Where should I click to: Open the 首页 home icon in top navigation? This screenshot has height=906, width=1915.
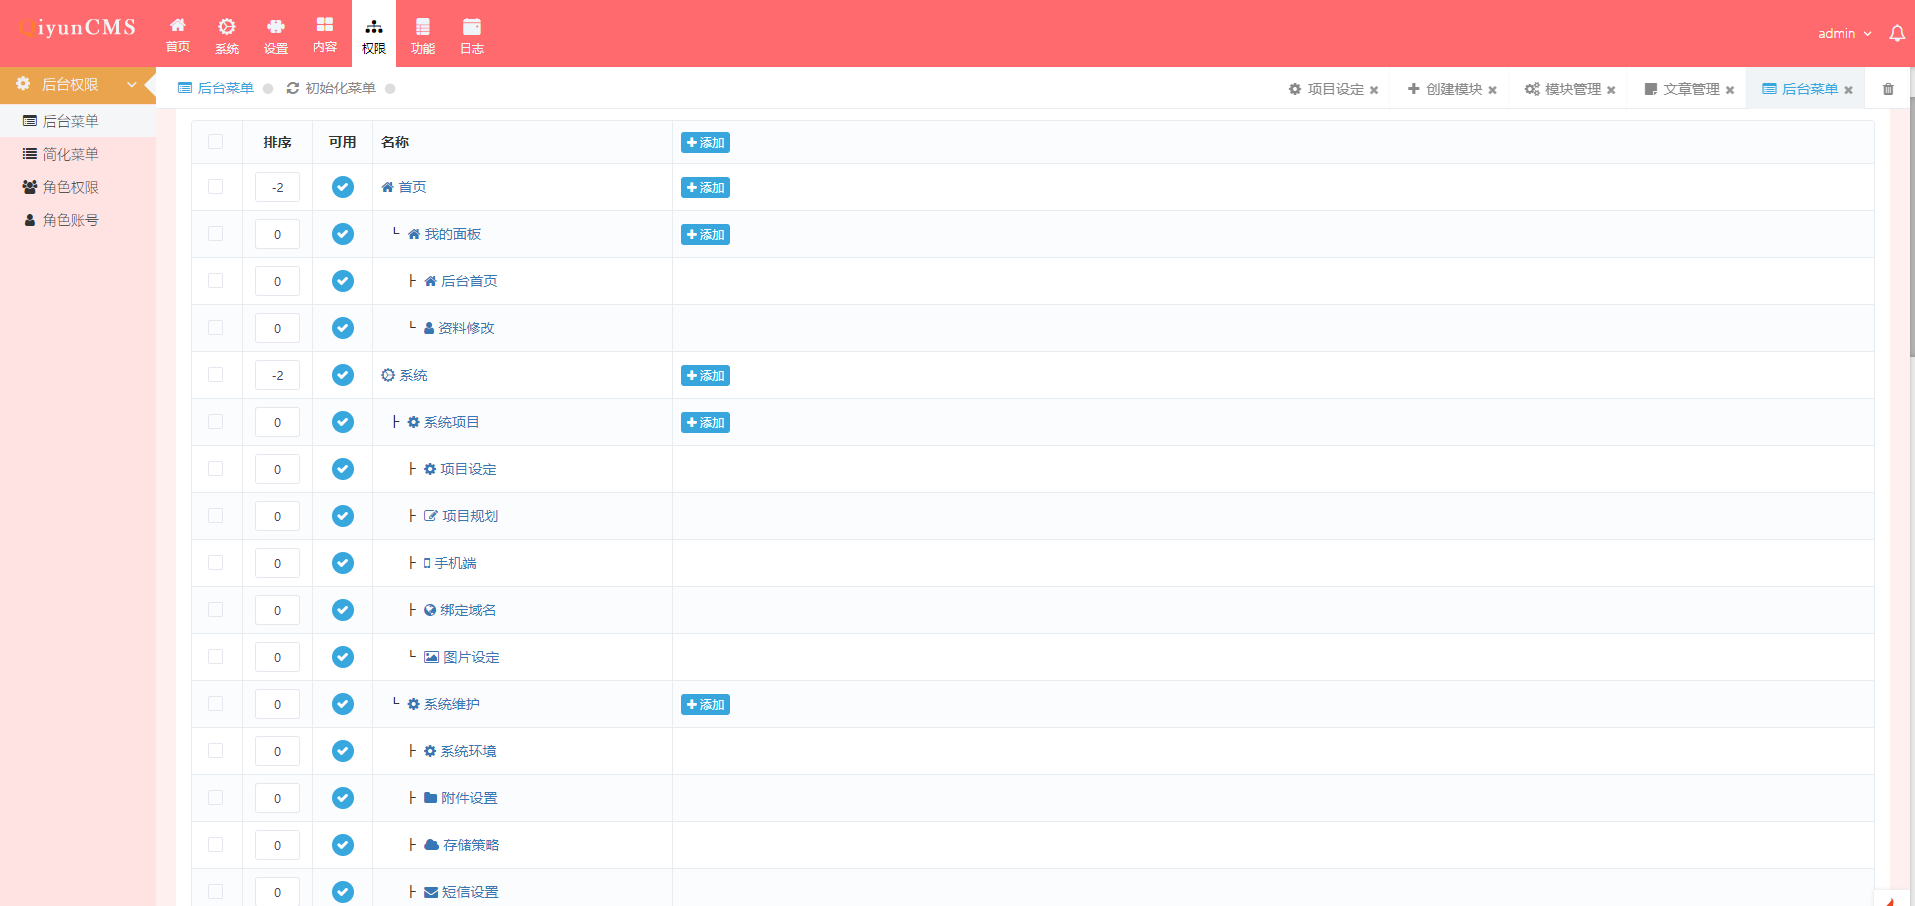click(x=177, y=34)
